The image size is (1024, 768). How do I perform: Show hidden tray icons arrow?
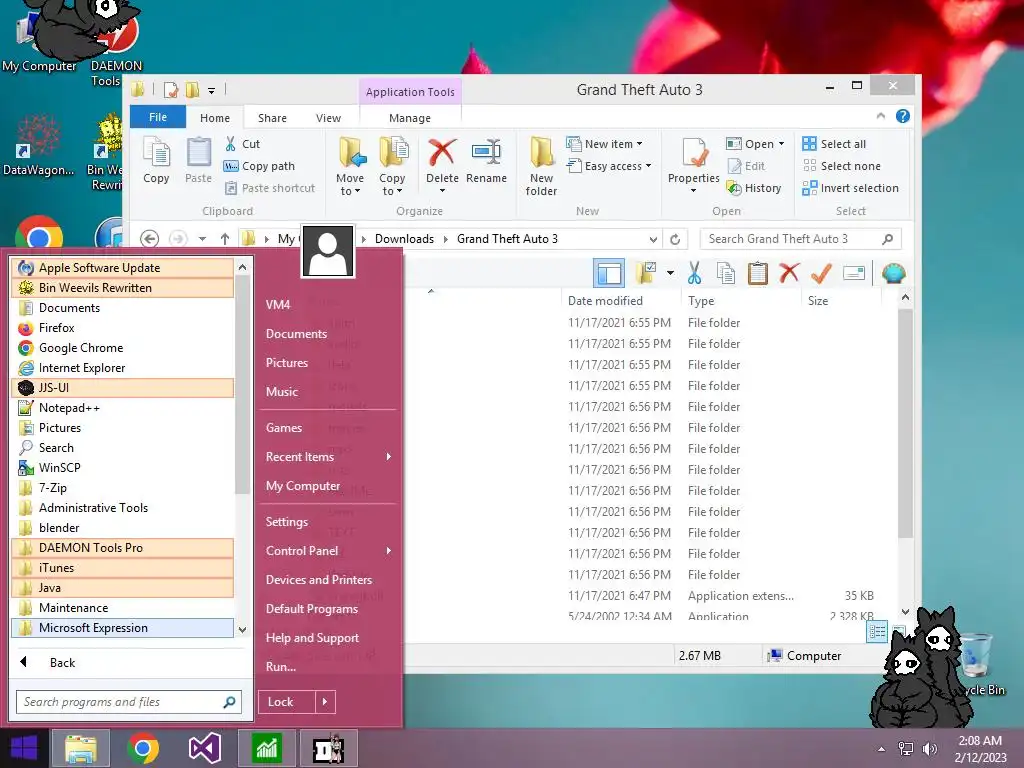pyautogui.click(x=882, y=749)
